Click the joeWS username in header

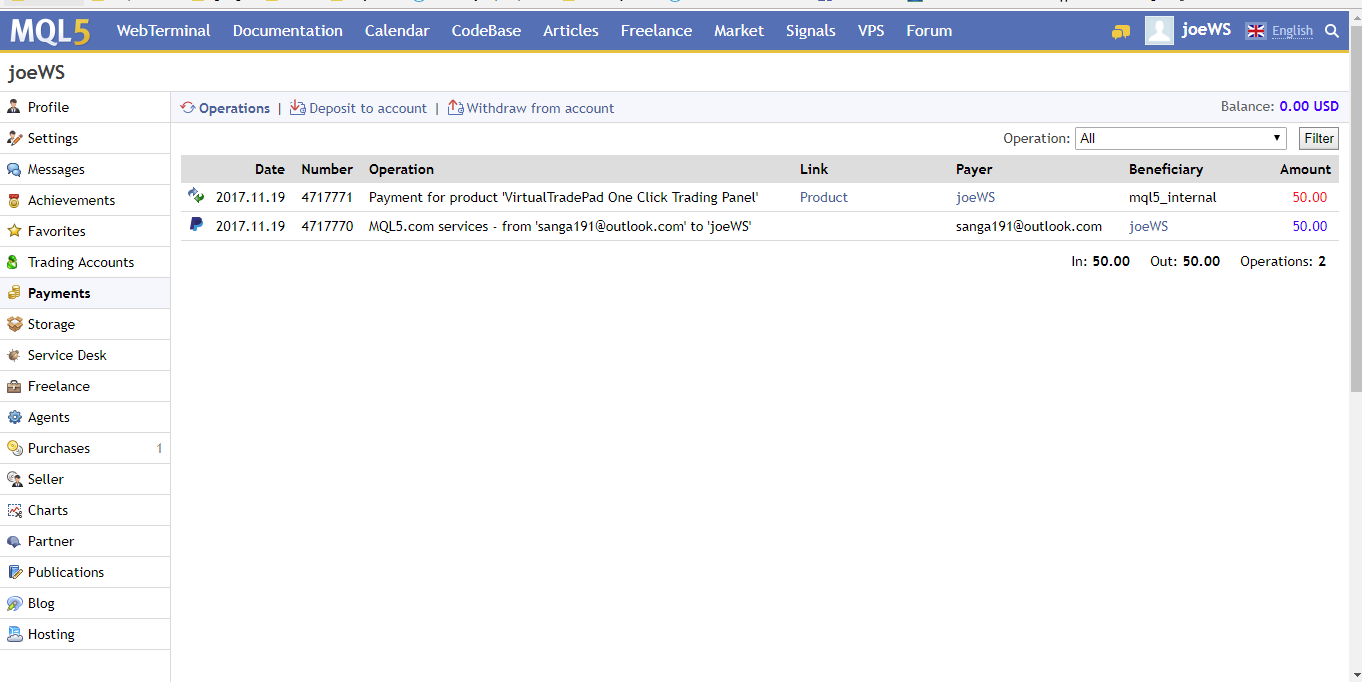tap(1206, 30)
